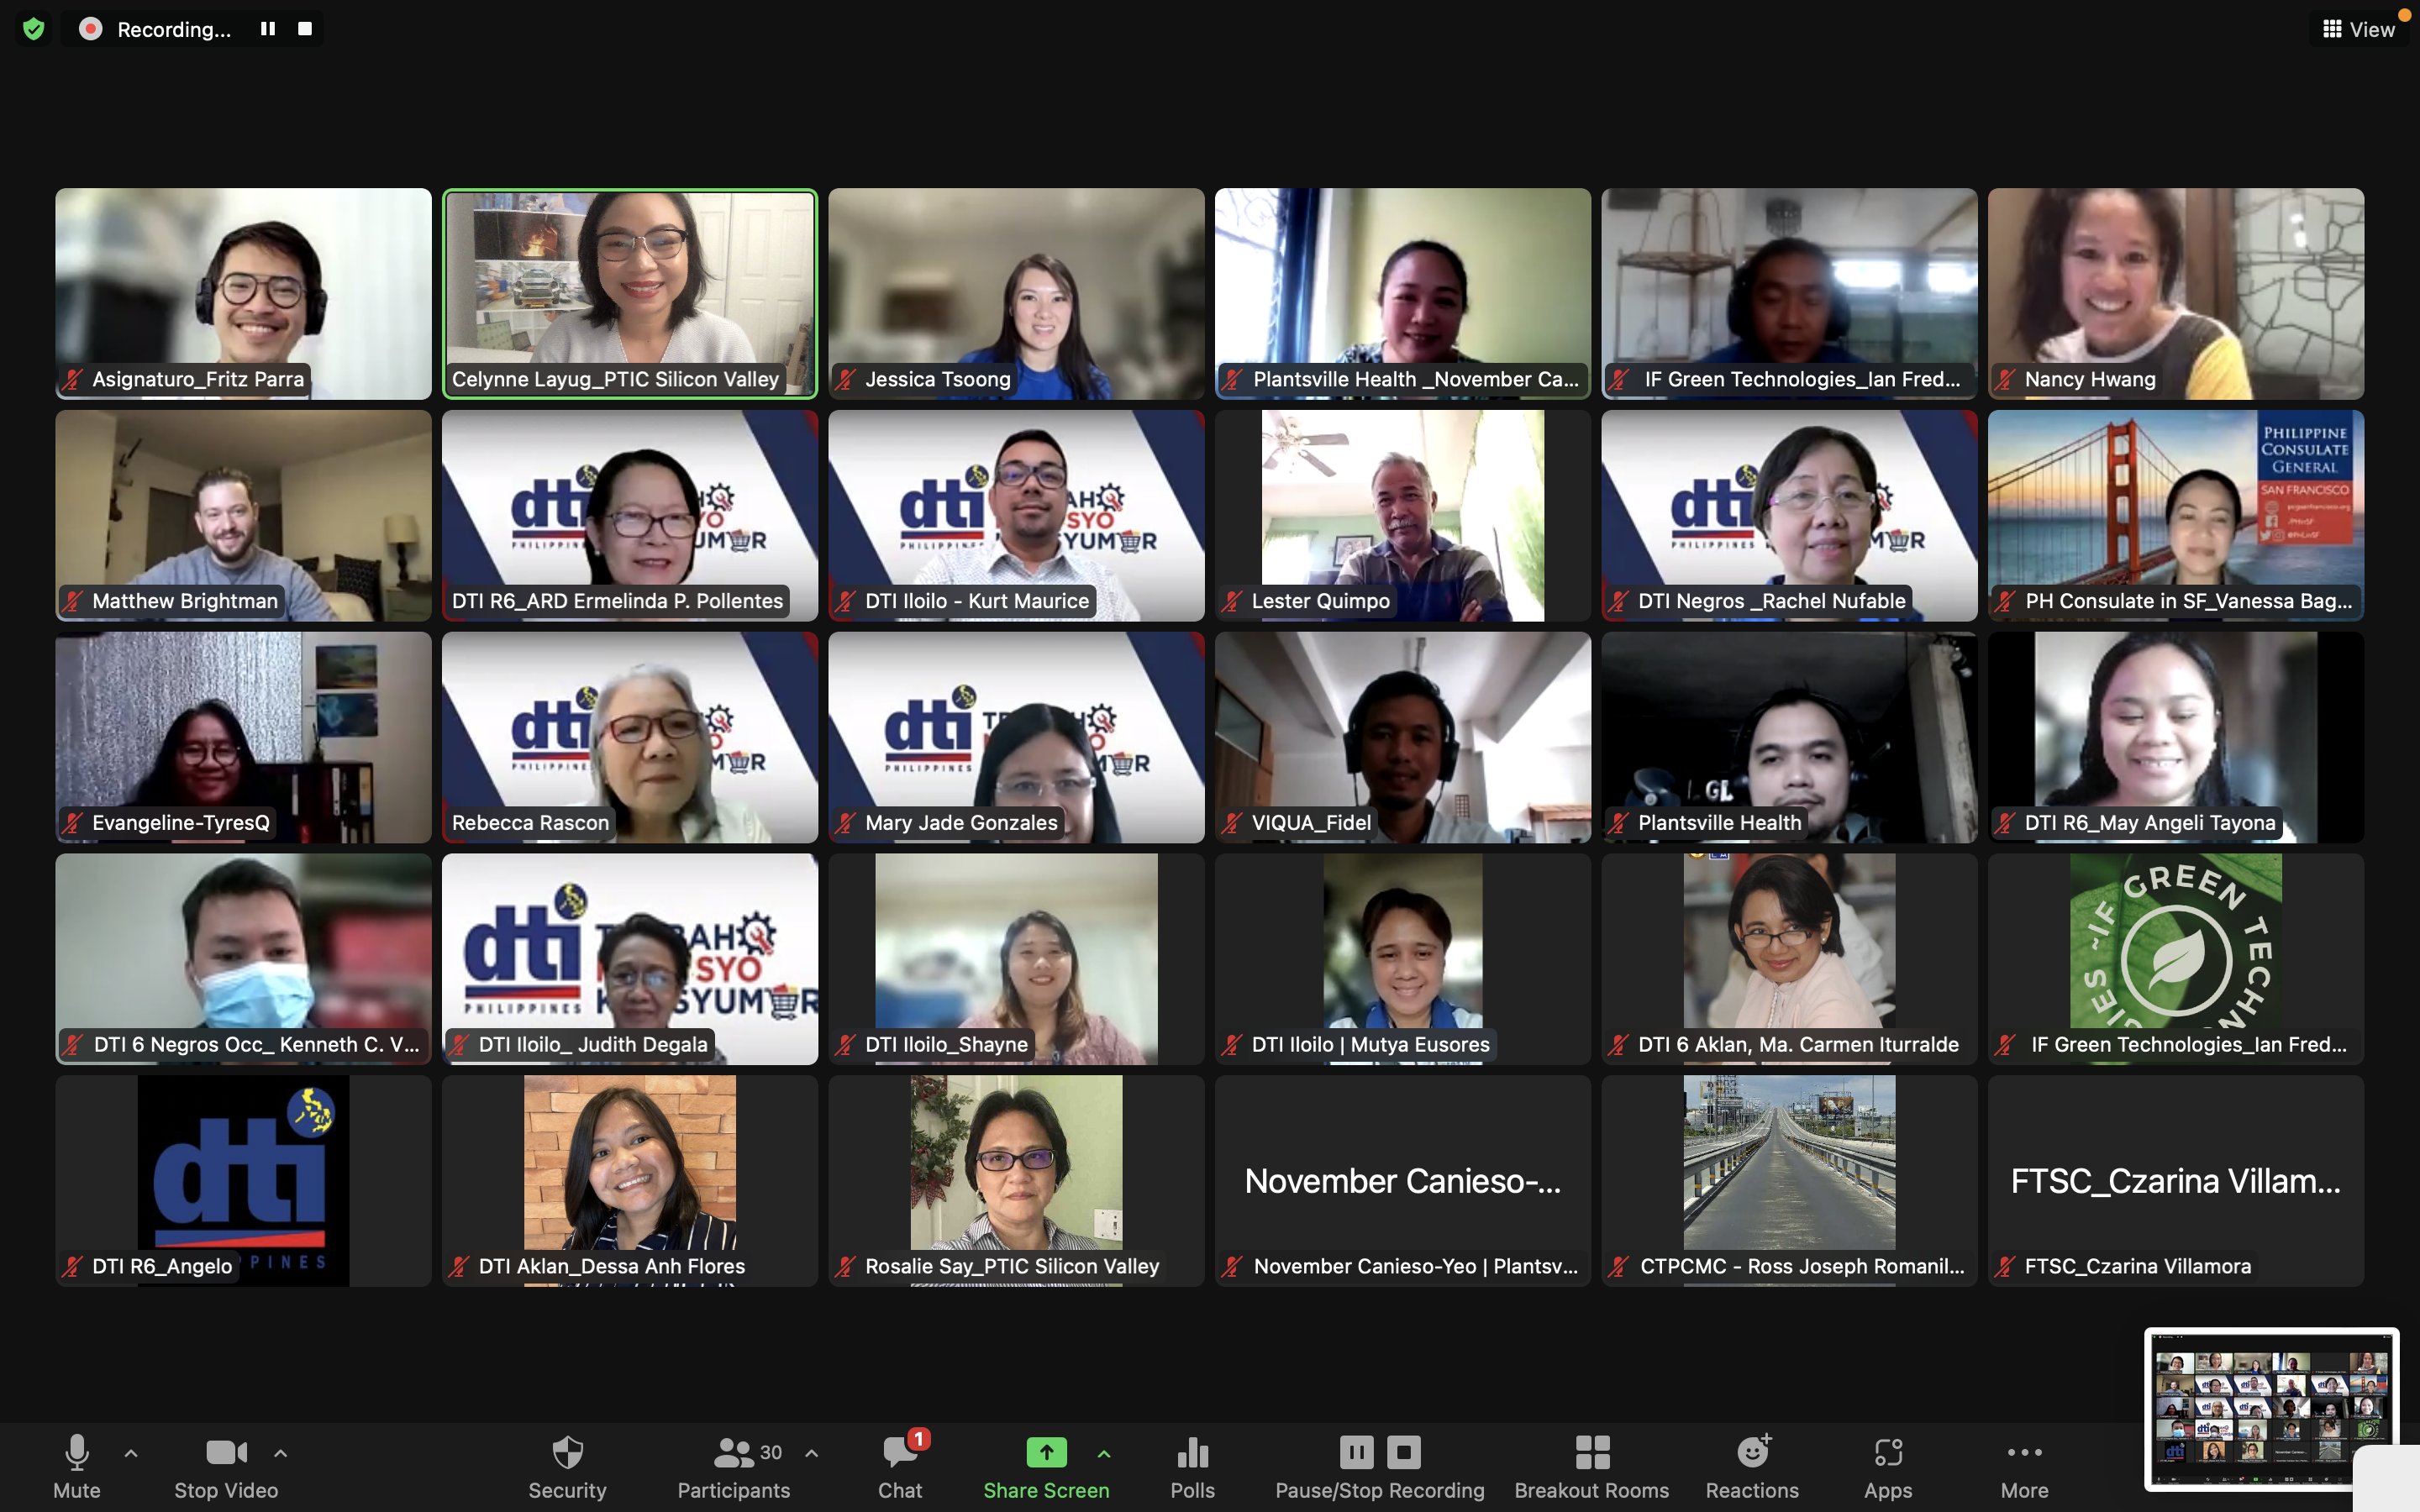Open the Security shield icon
Viewport: 2420px width, 1512px height.
(x=567, y=1453)
